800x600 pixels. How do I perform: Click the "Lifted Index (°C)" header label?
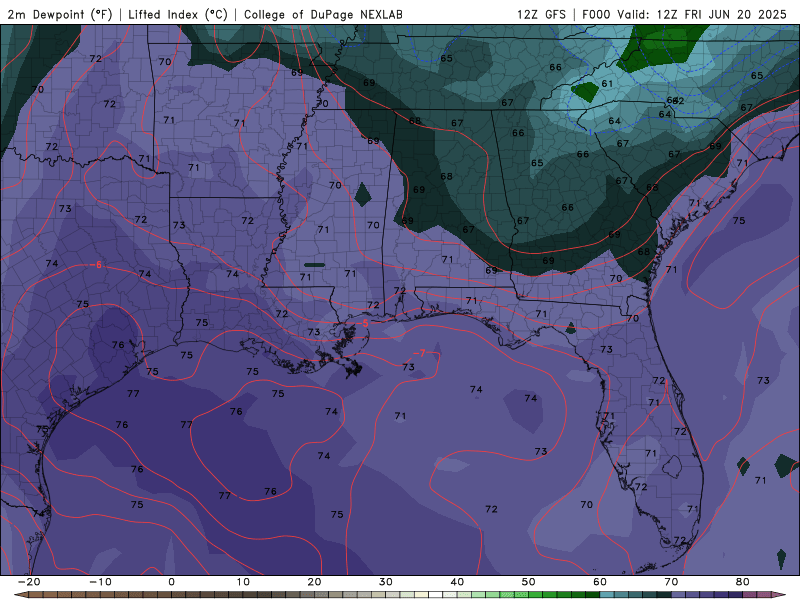click(x=178, y=14)
